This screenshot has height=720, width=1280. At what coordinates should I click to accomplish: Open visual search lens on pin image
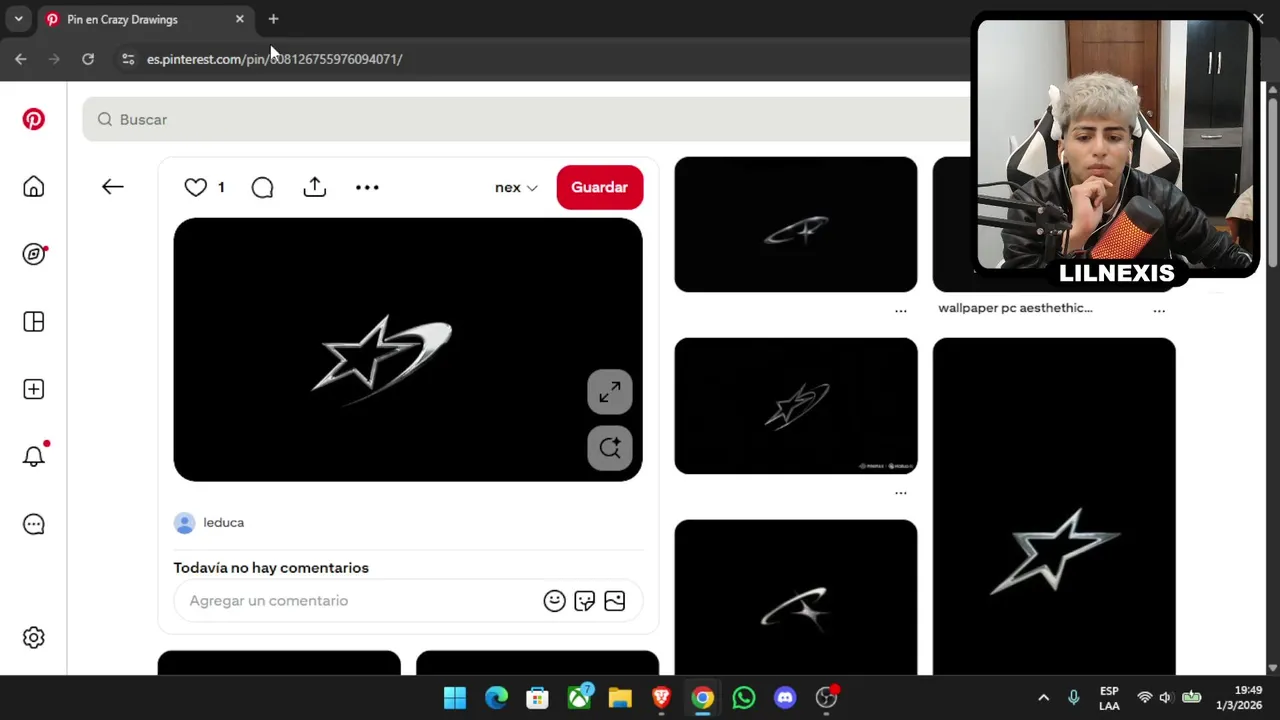click(610, 448)
